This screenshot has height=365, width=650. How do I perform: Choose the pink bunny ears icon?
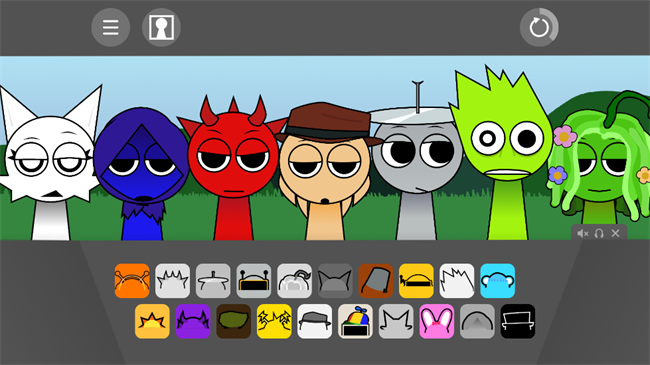pyautogui.click(x=437, y=321)
